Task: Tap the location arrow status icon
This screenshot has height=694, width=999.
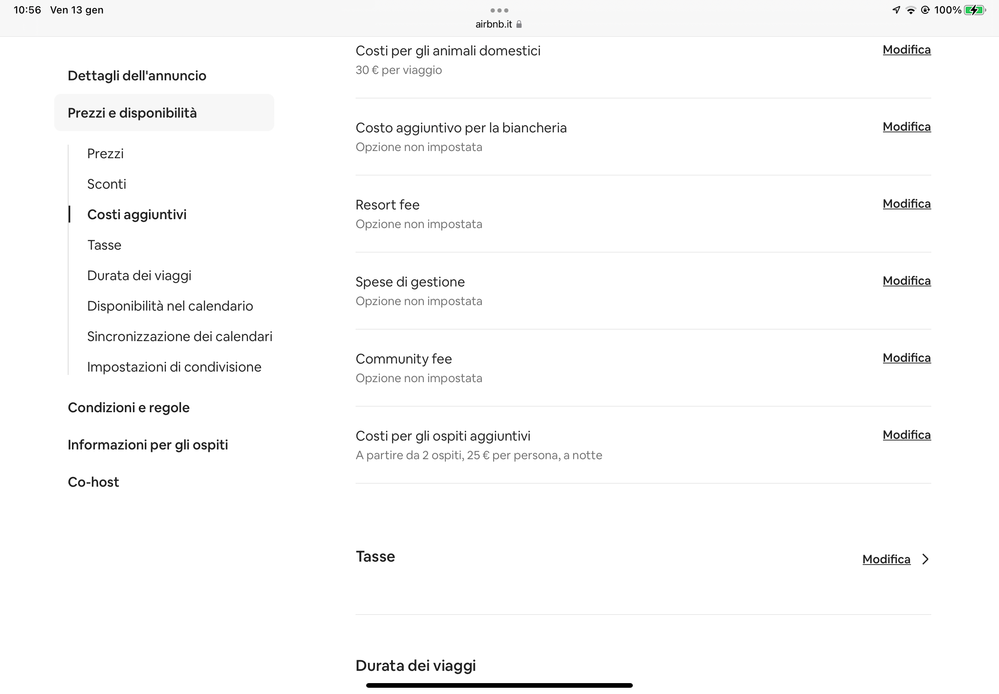Action: 896,10
